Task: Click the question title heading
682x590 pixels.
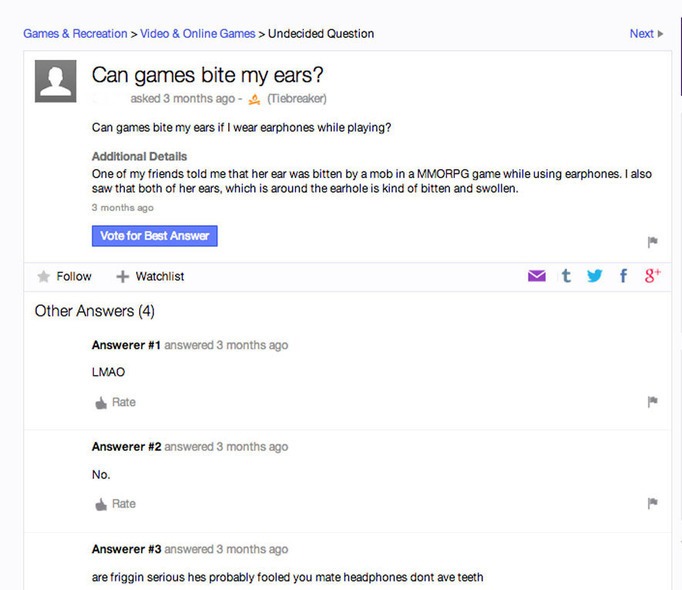Action: (207, 75)
